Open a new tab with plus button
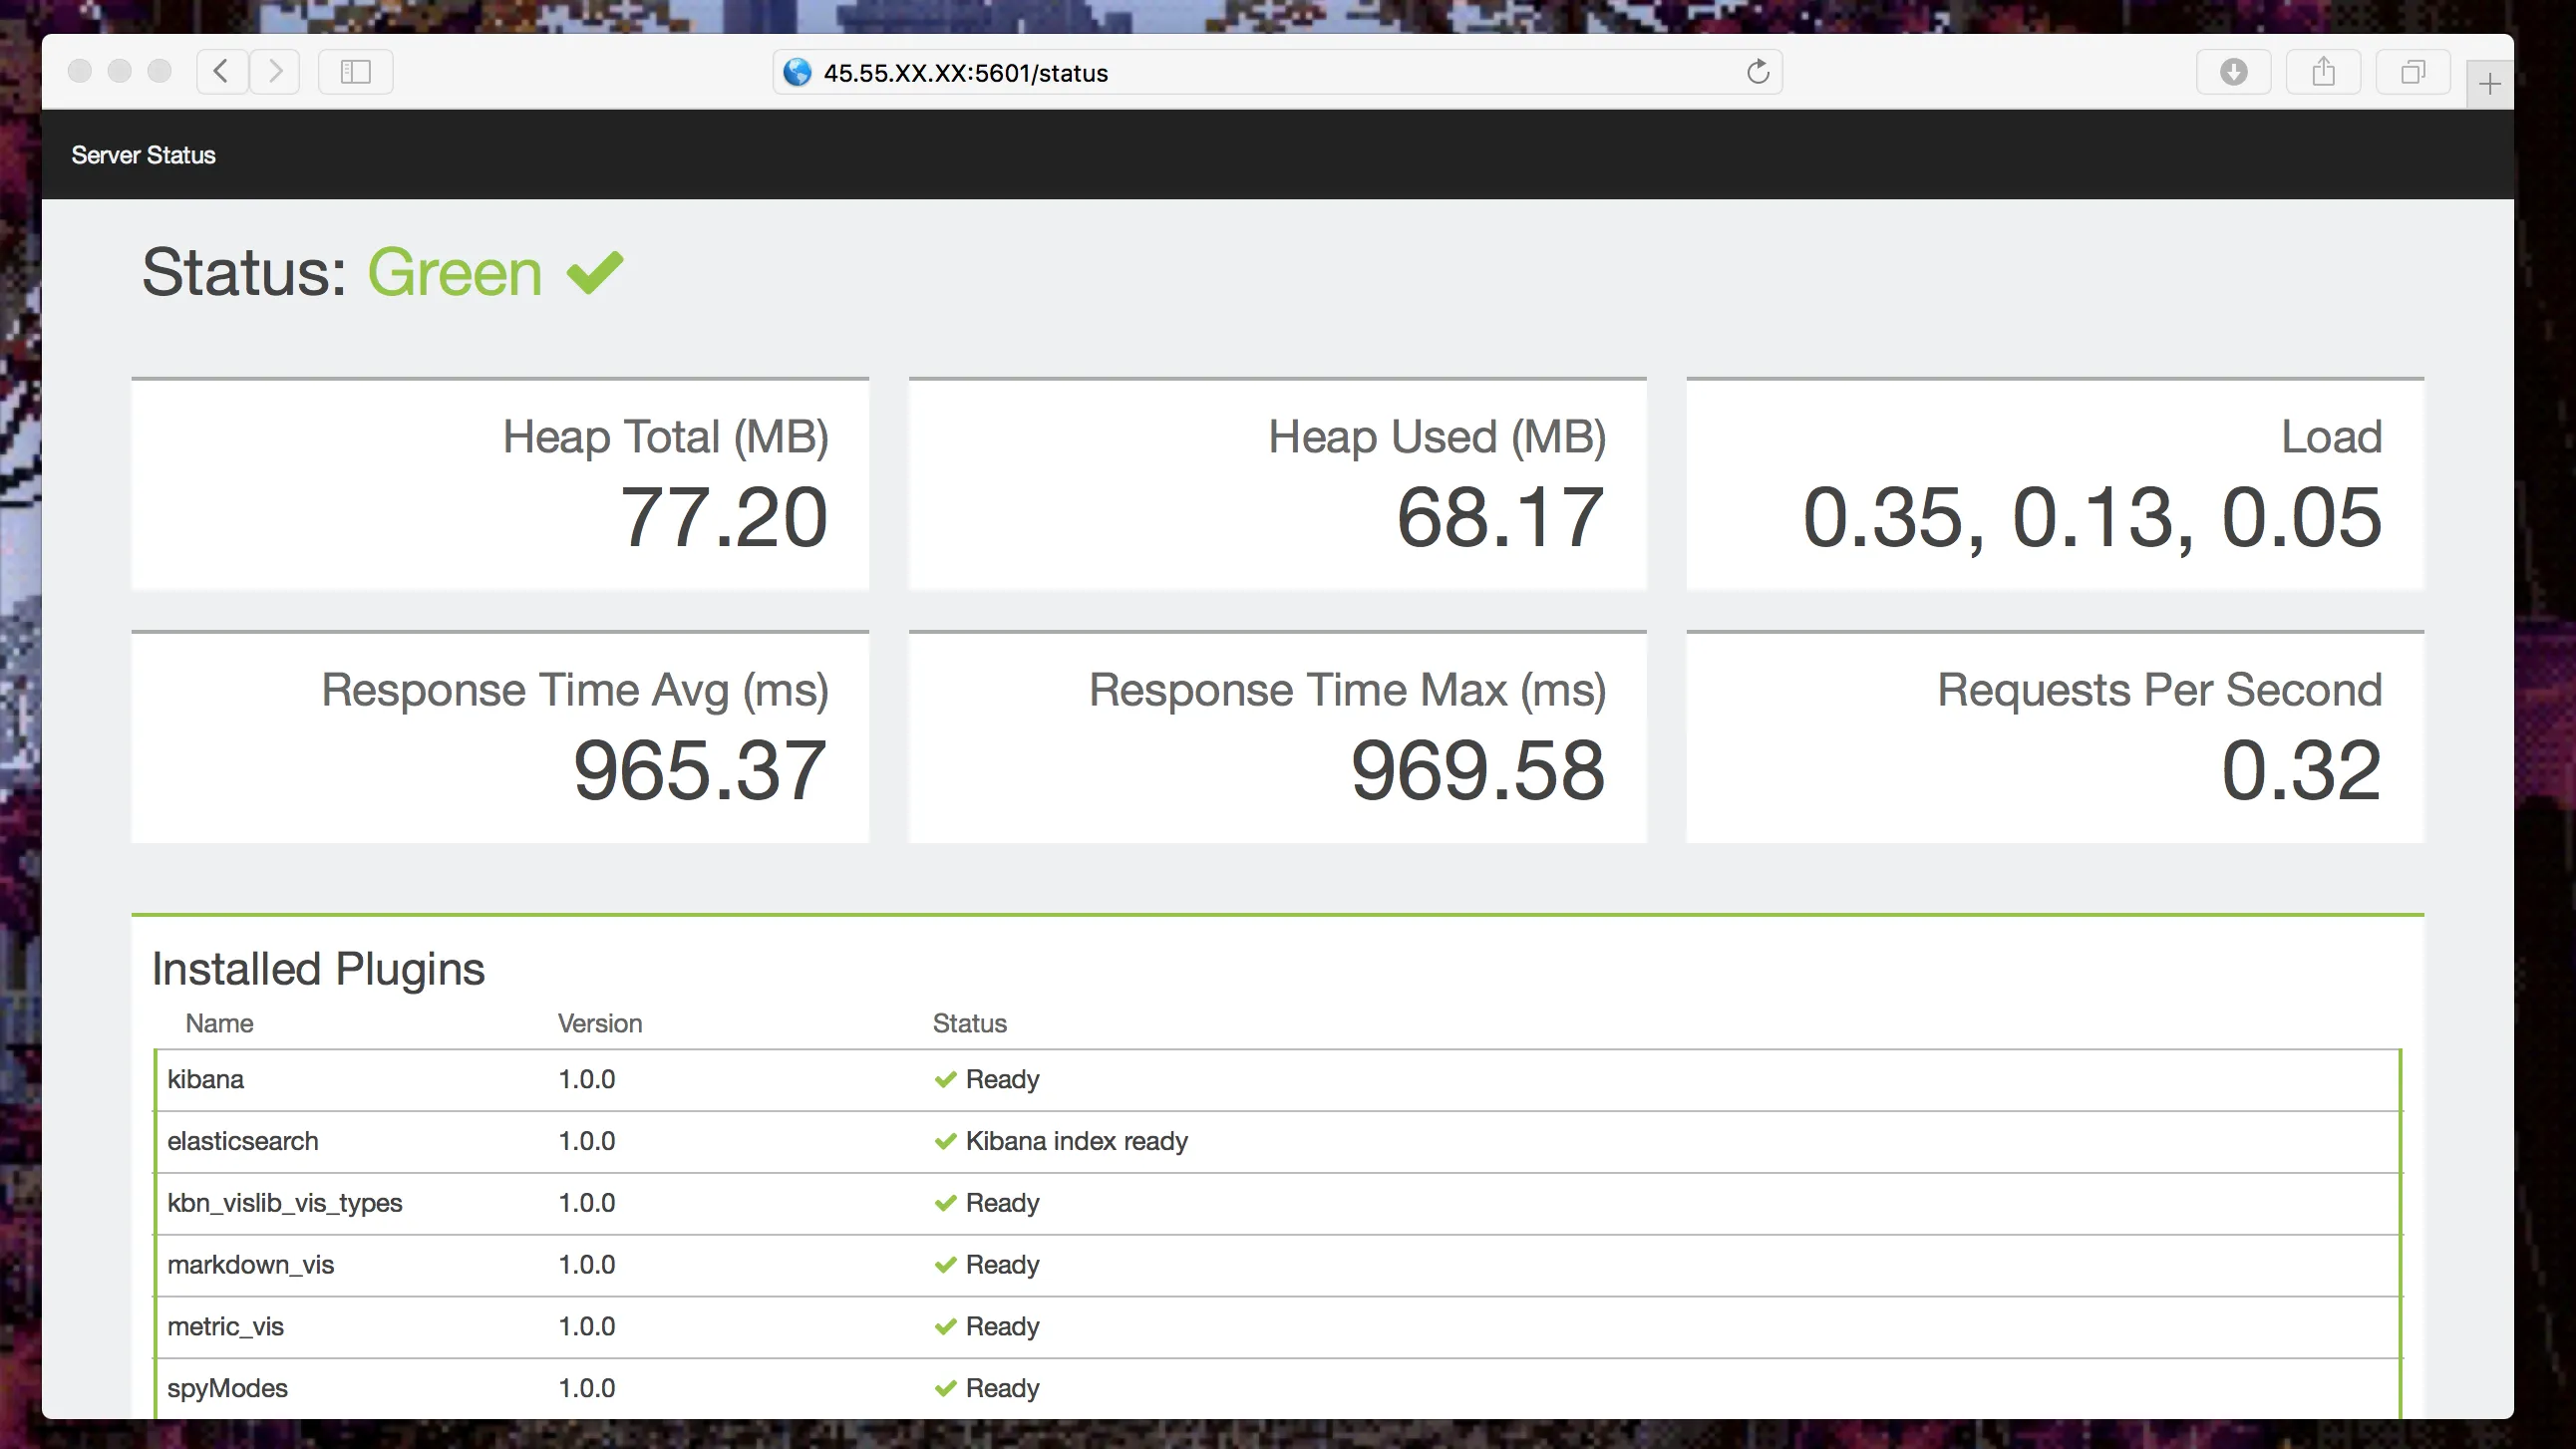 2490,84
